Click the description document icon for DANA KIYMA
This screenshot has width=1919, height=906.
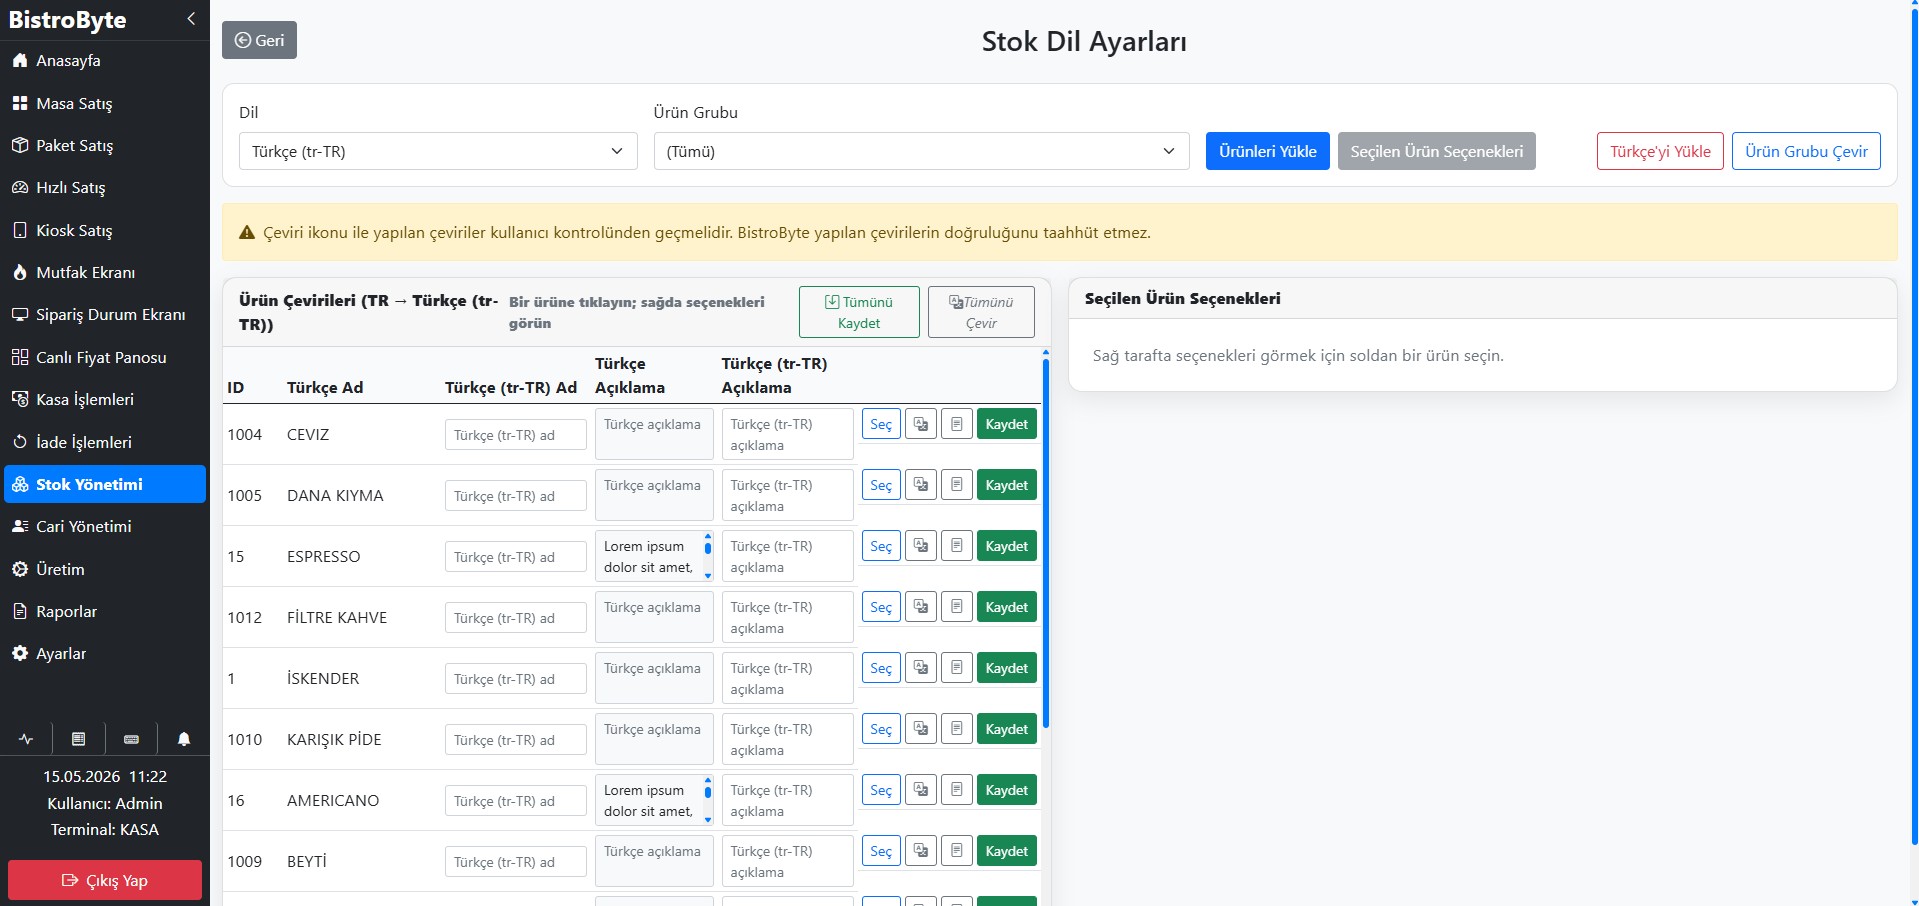pyautogui.click(x=957, y=485)
